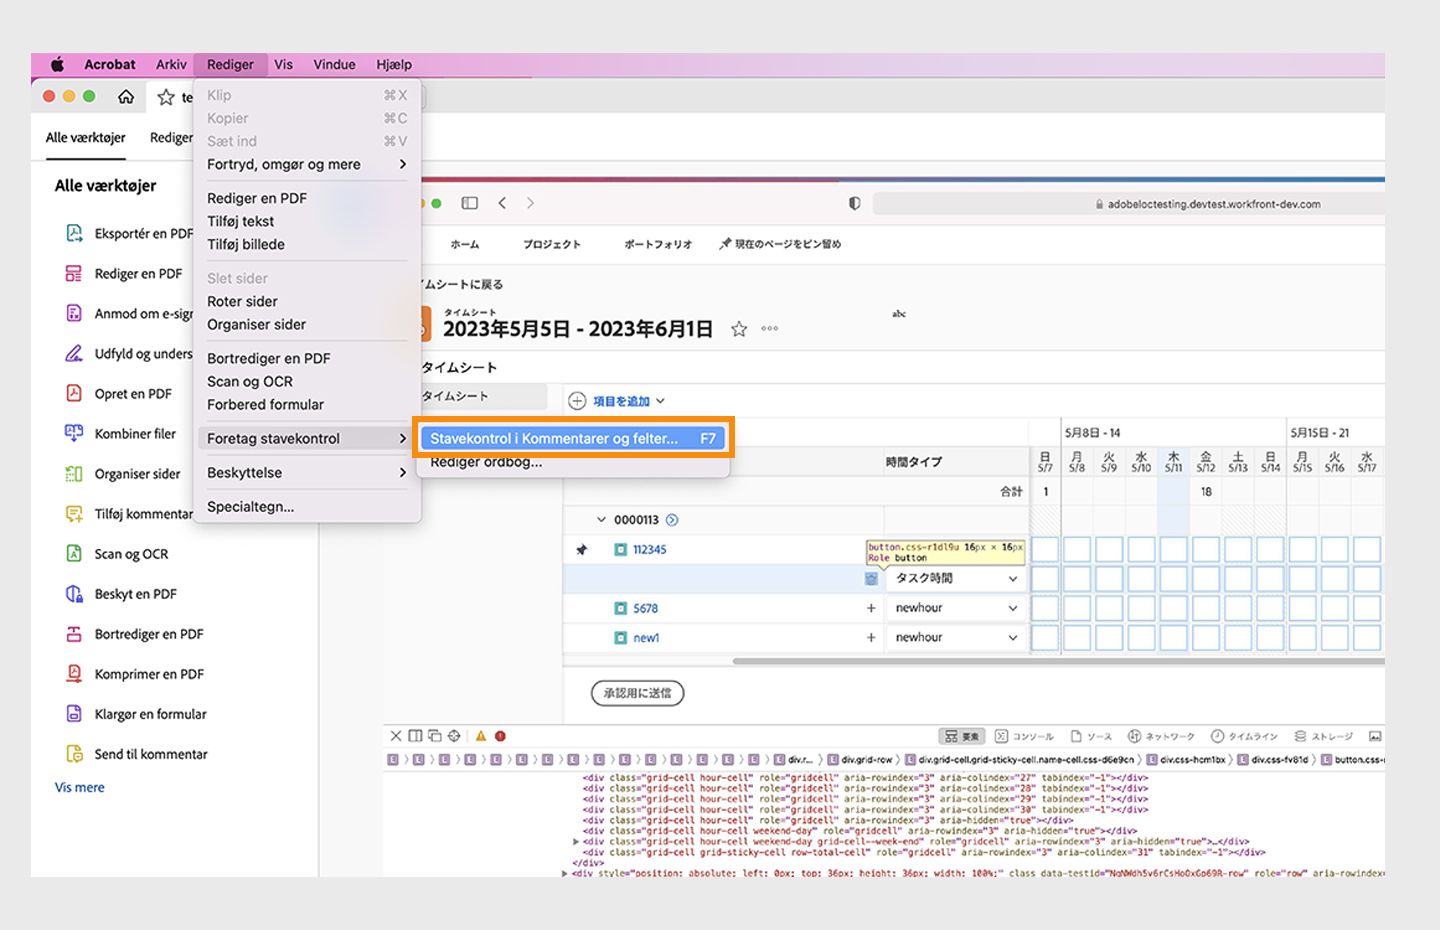
Task: Click the Eksportér en PDF tool icon
Action: tap(74, 233)
